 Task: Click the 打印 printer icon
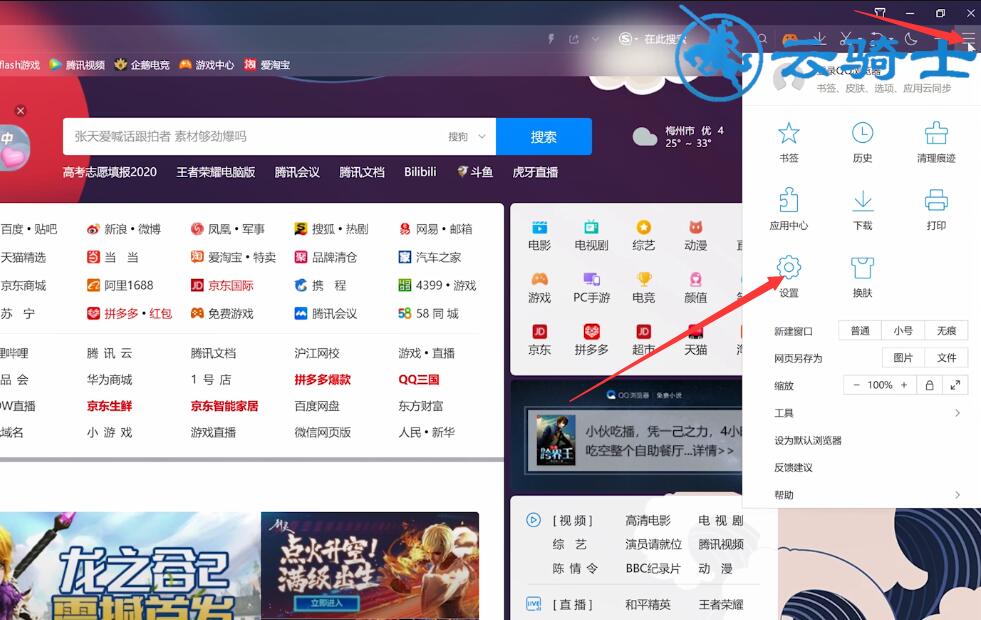click(x=936, y=200)
